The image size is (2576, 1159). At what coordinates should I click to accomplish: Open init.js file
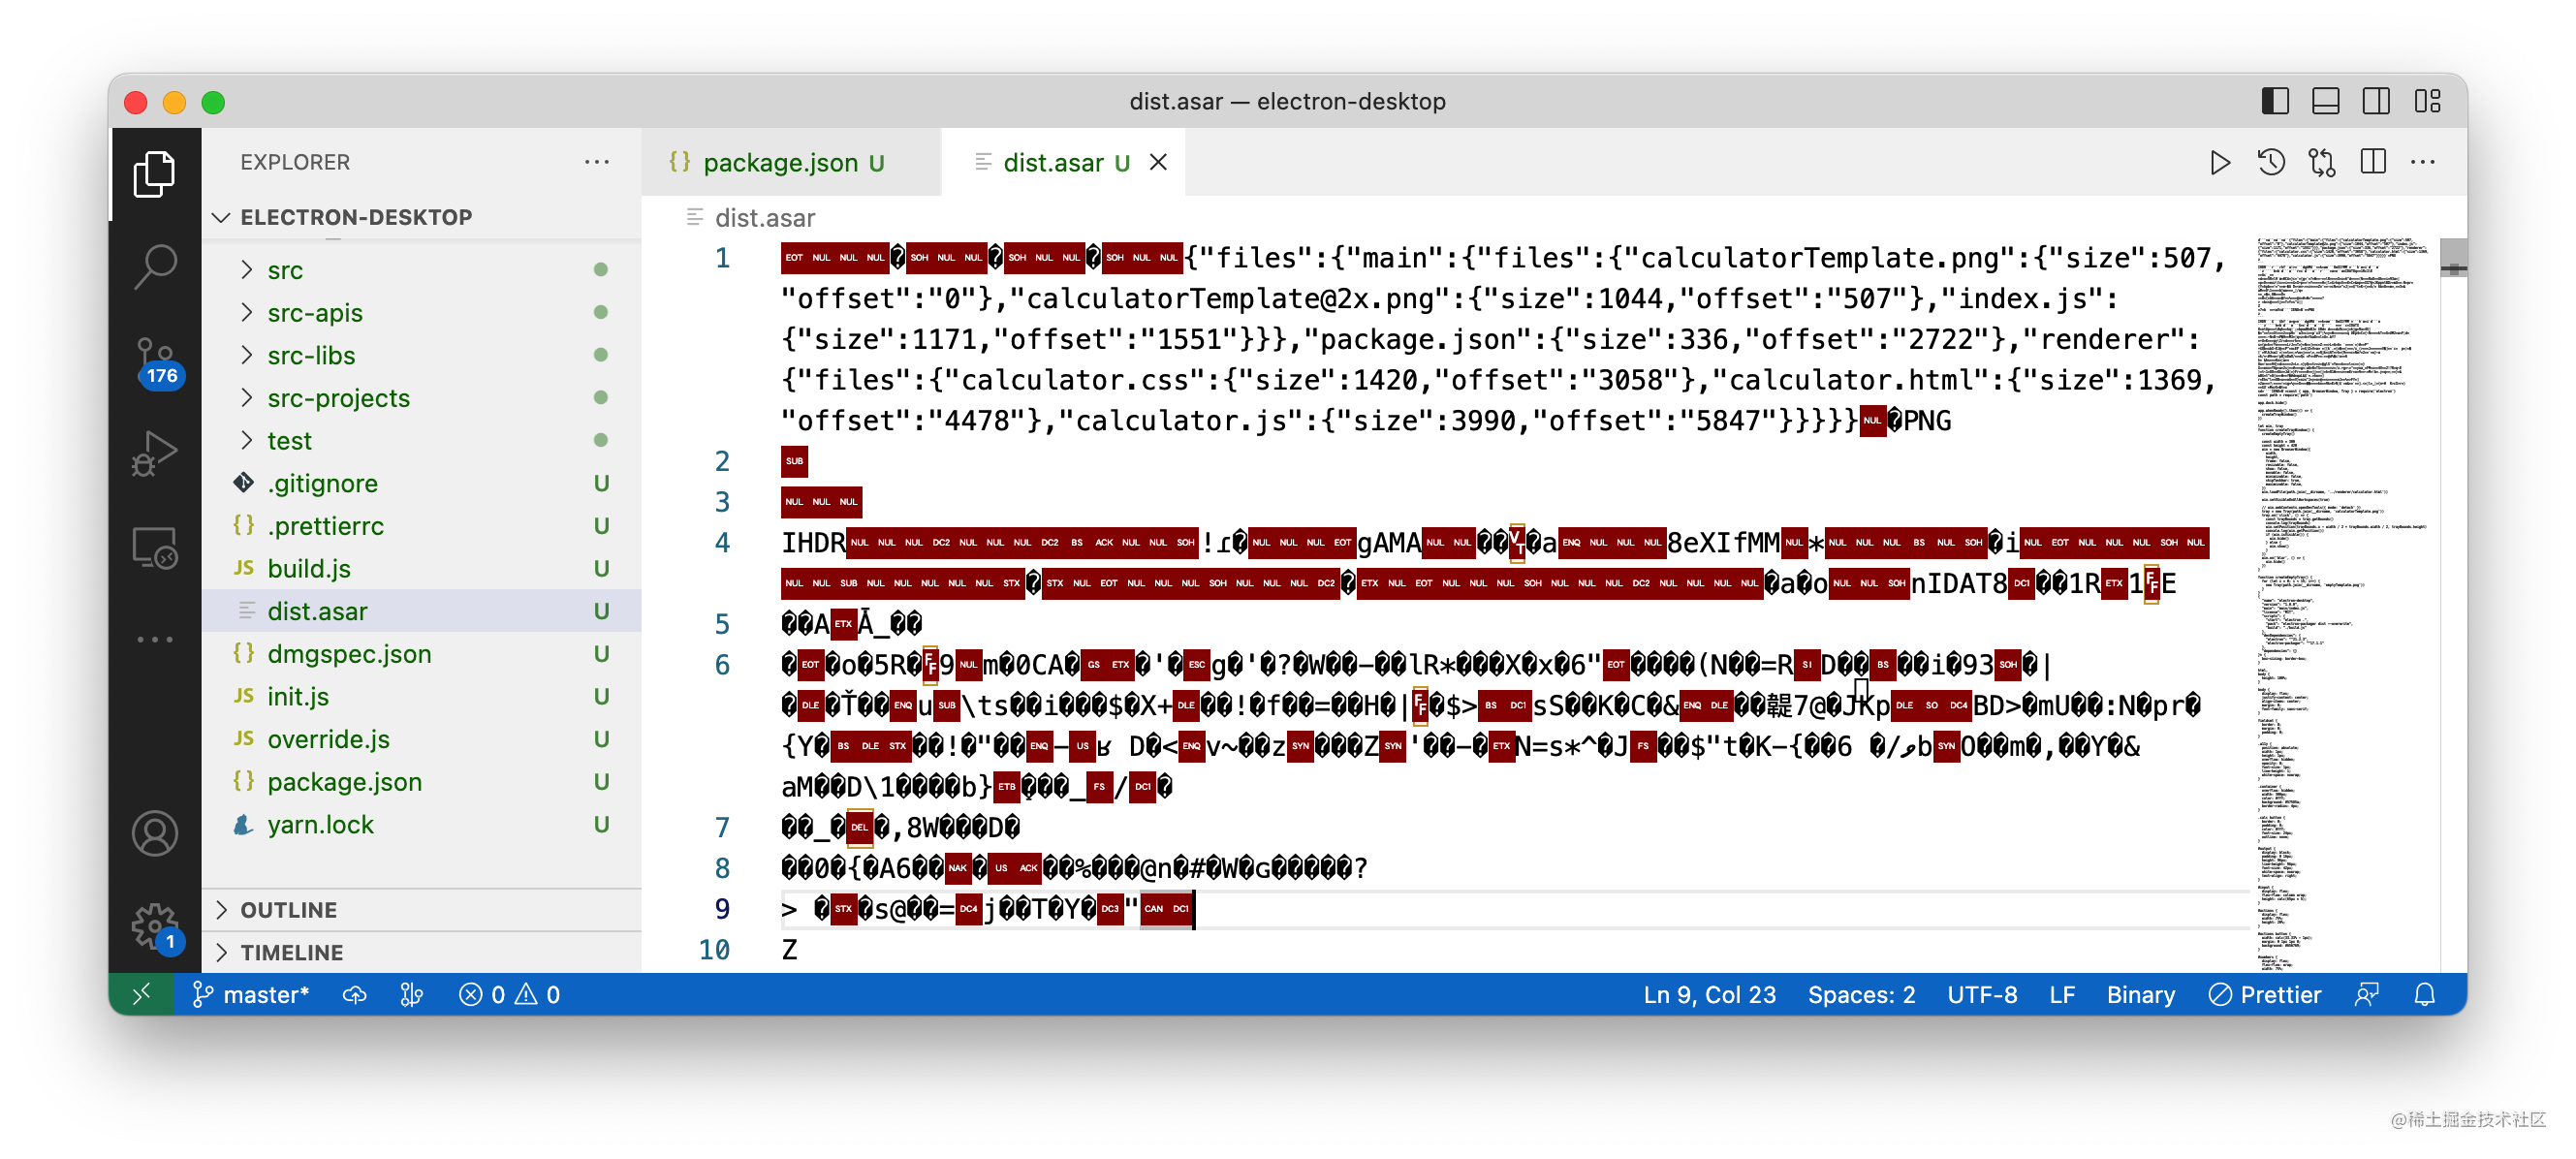pyautogui.click(x=421, y=696)
